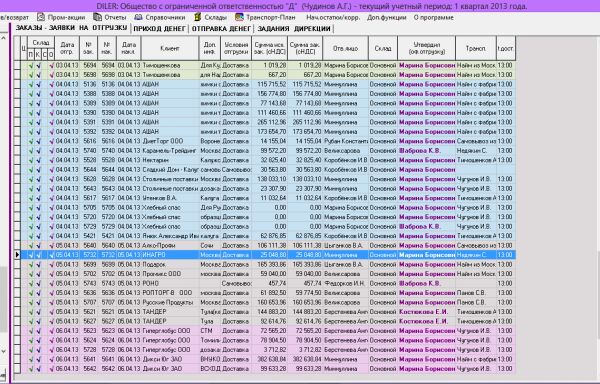This screenshot has width=600, height=384.
Task: Tick the first-column checkbox for order 5743
Action: [17, 283]
